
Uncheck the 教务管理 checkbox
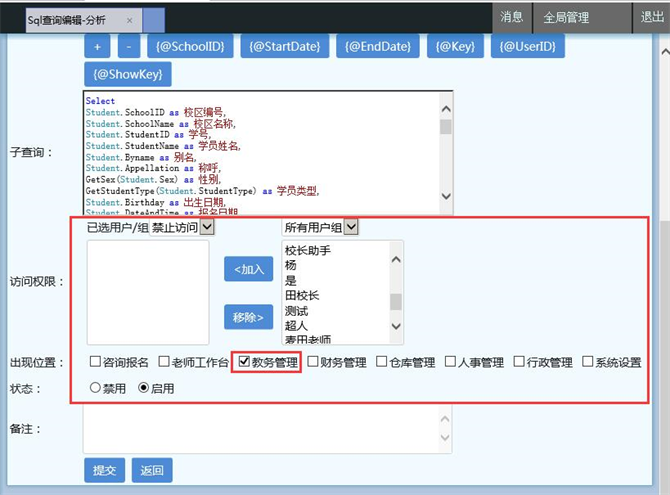pos(244,362)
